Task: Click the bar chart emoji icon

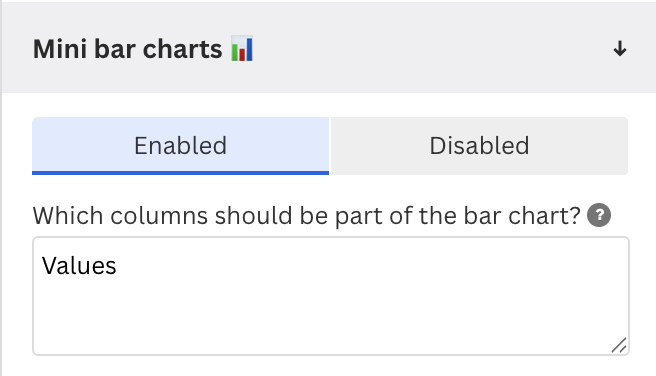Action: point(242,49)
